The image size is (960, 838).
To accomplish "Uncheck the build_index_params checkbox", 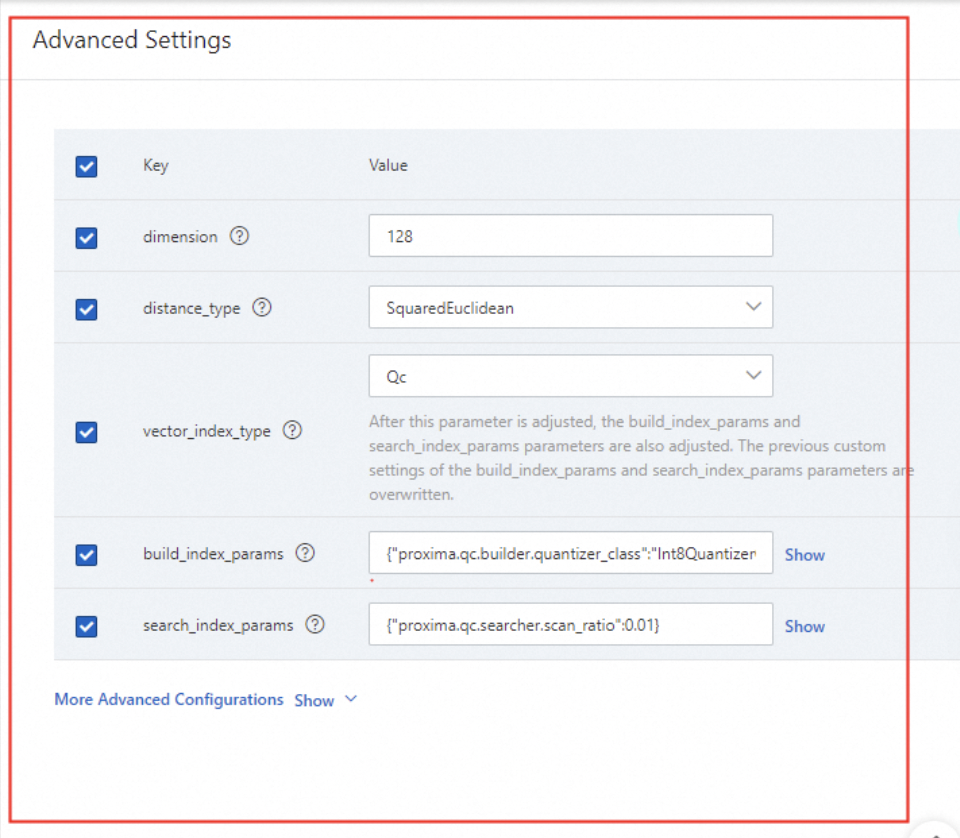I will point(87,554).
